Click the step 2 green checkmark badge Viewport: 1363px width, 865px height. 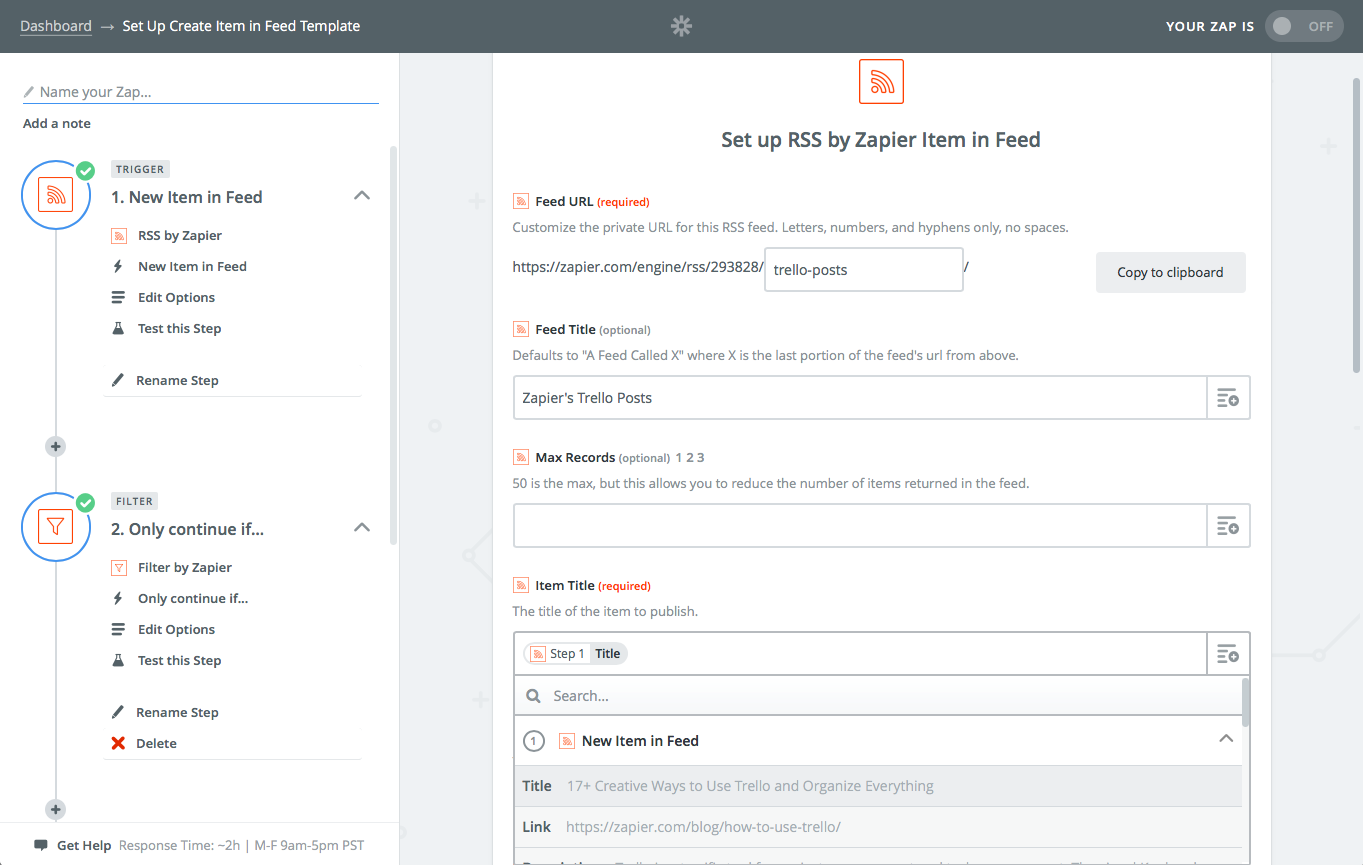tap(85, 502)
